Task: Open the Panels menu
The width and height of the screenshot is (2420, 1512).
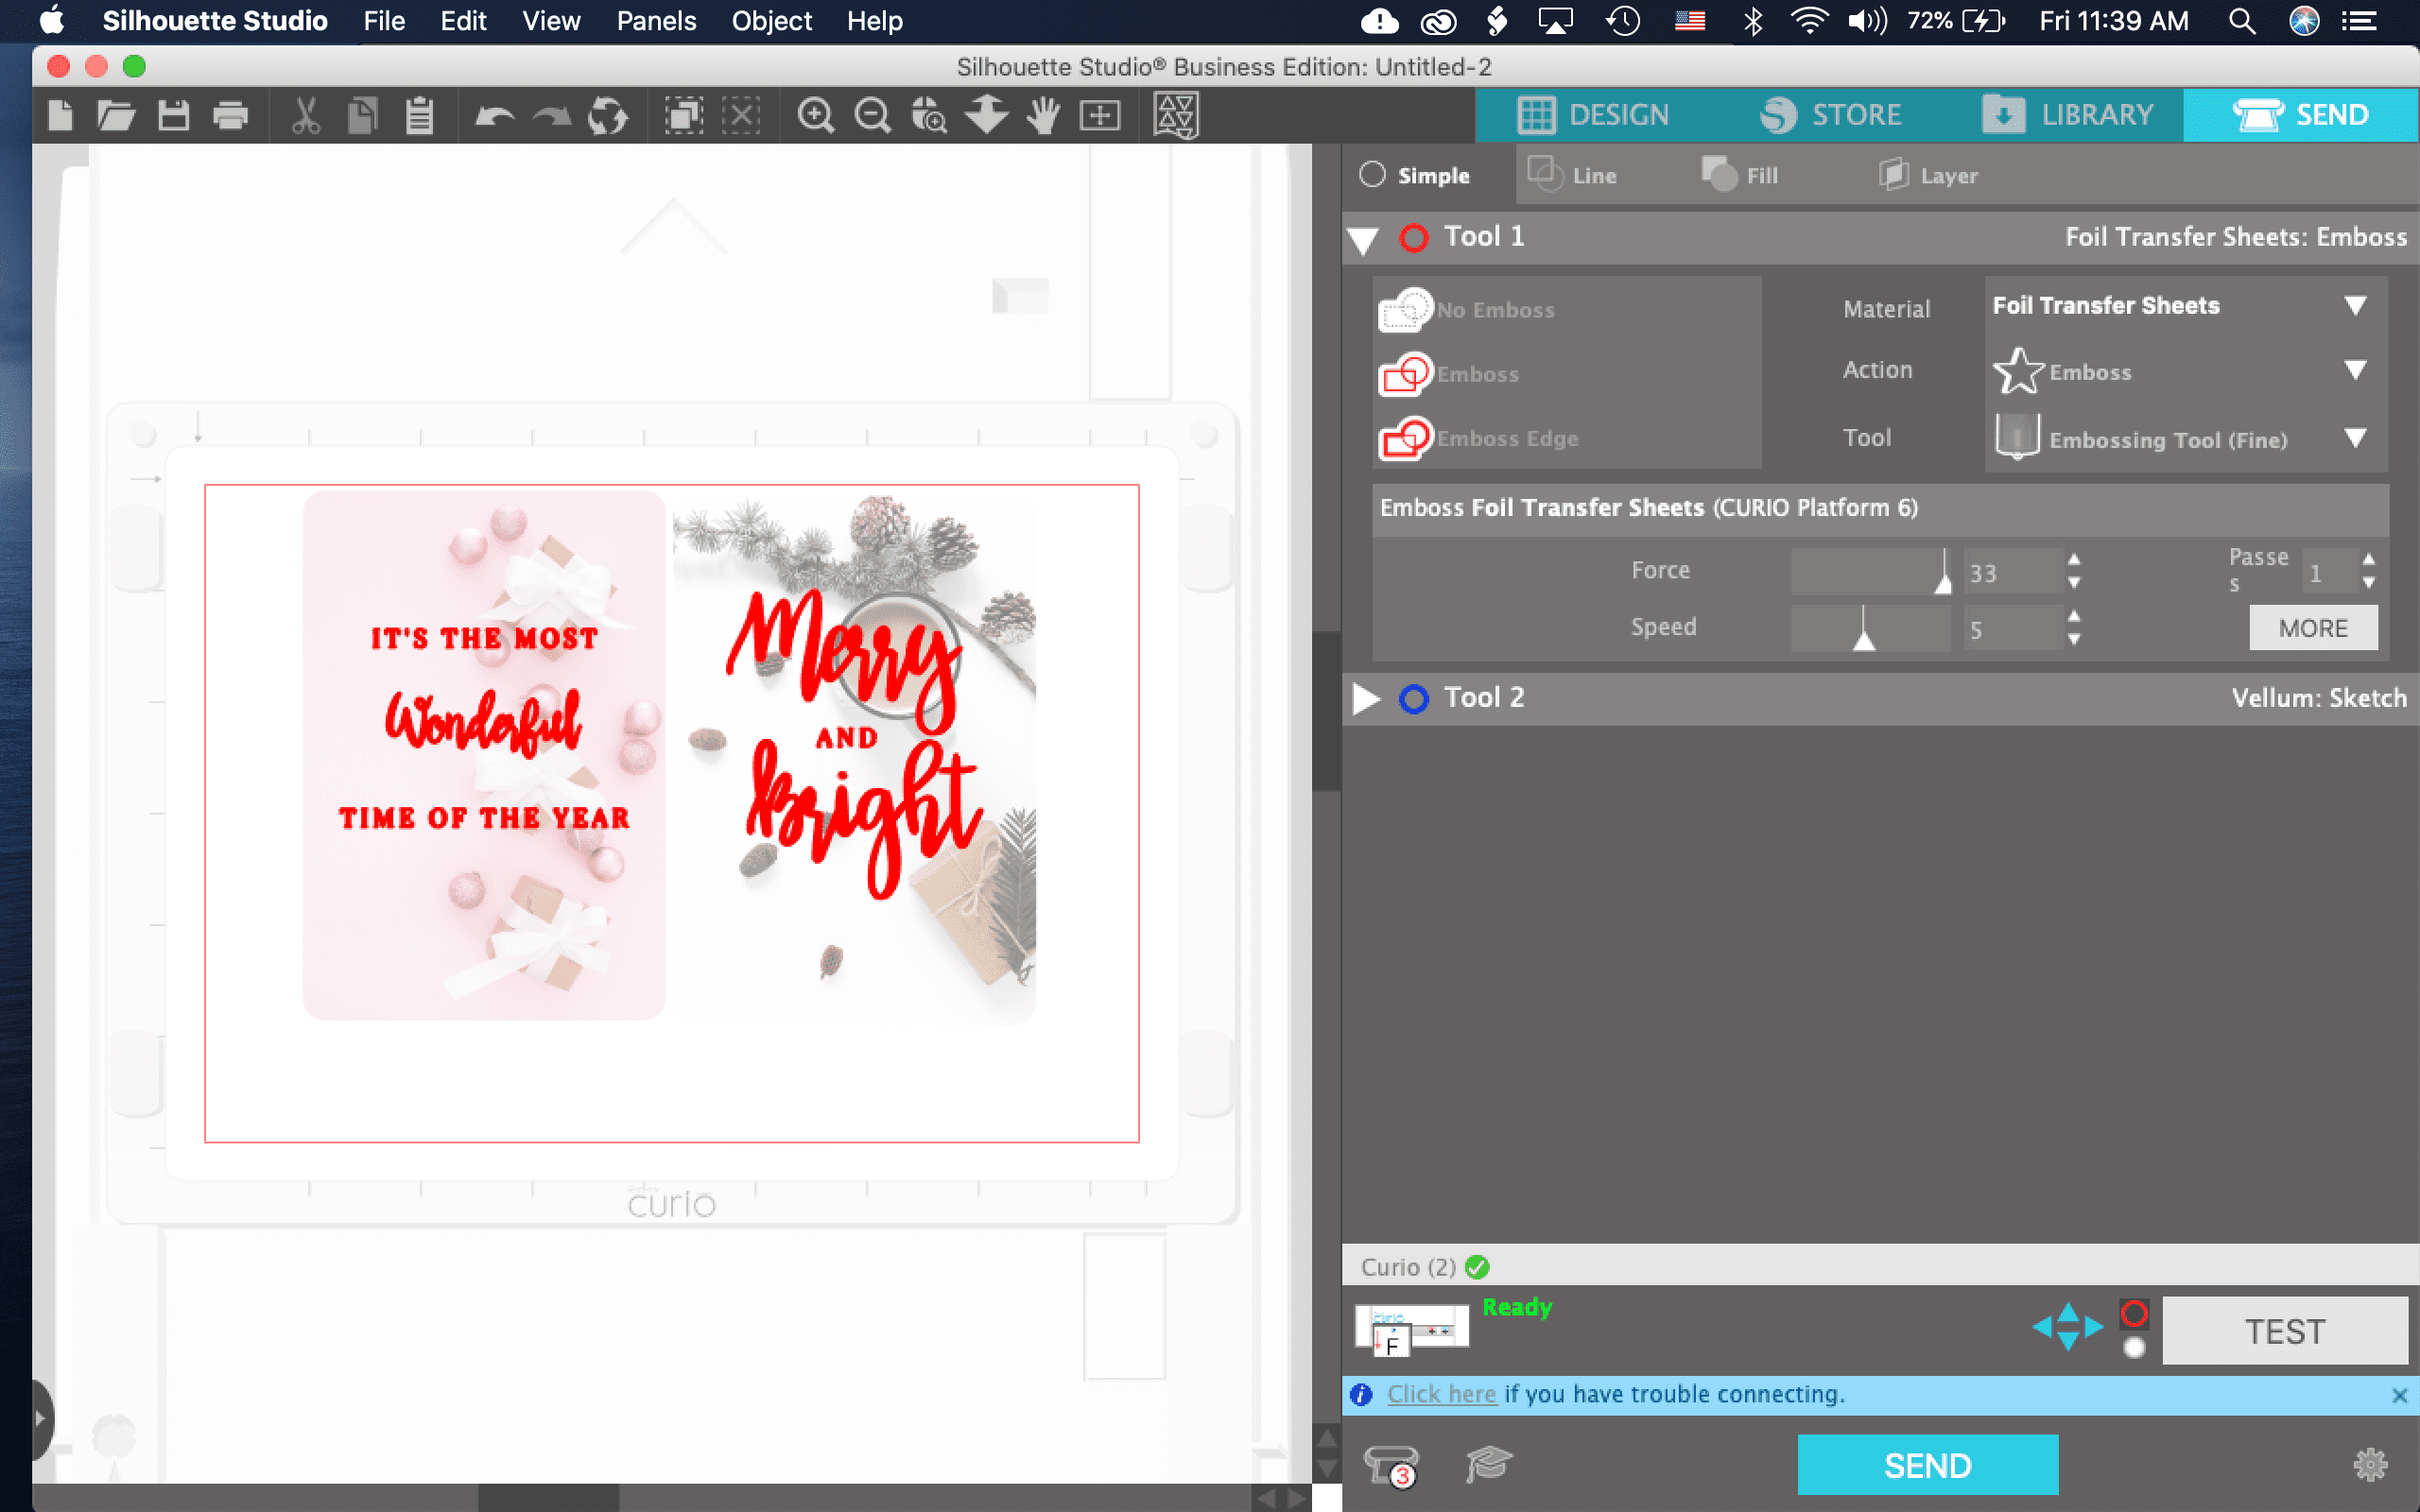Action: (655, 21)
